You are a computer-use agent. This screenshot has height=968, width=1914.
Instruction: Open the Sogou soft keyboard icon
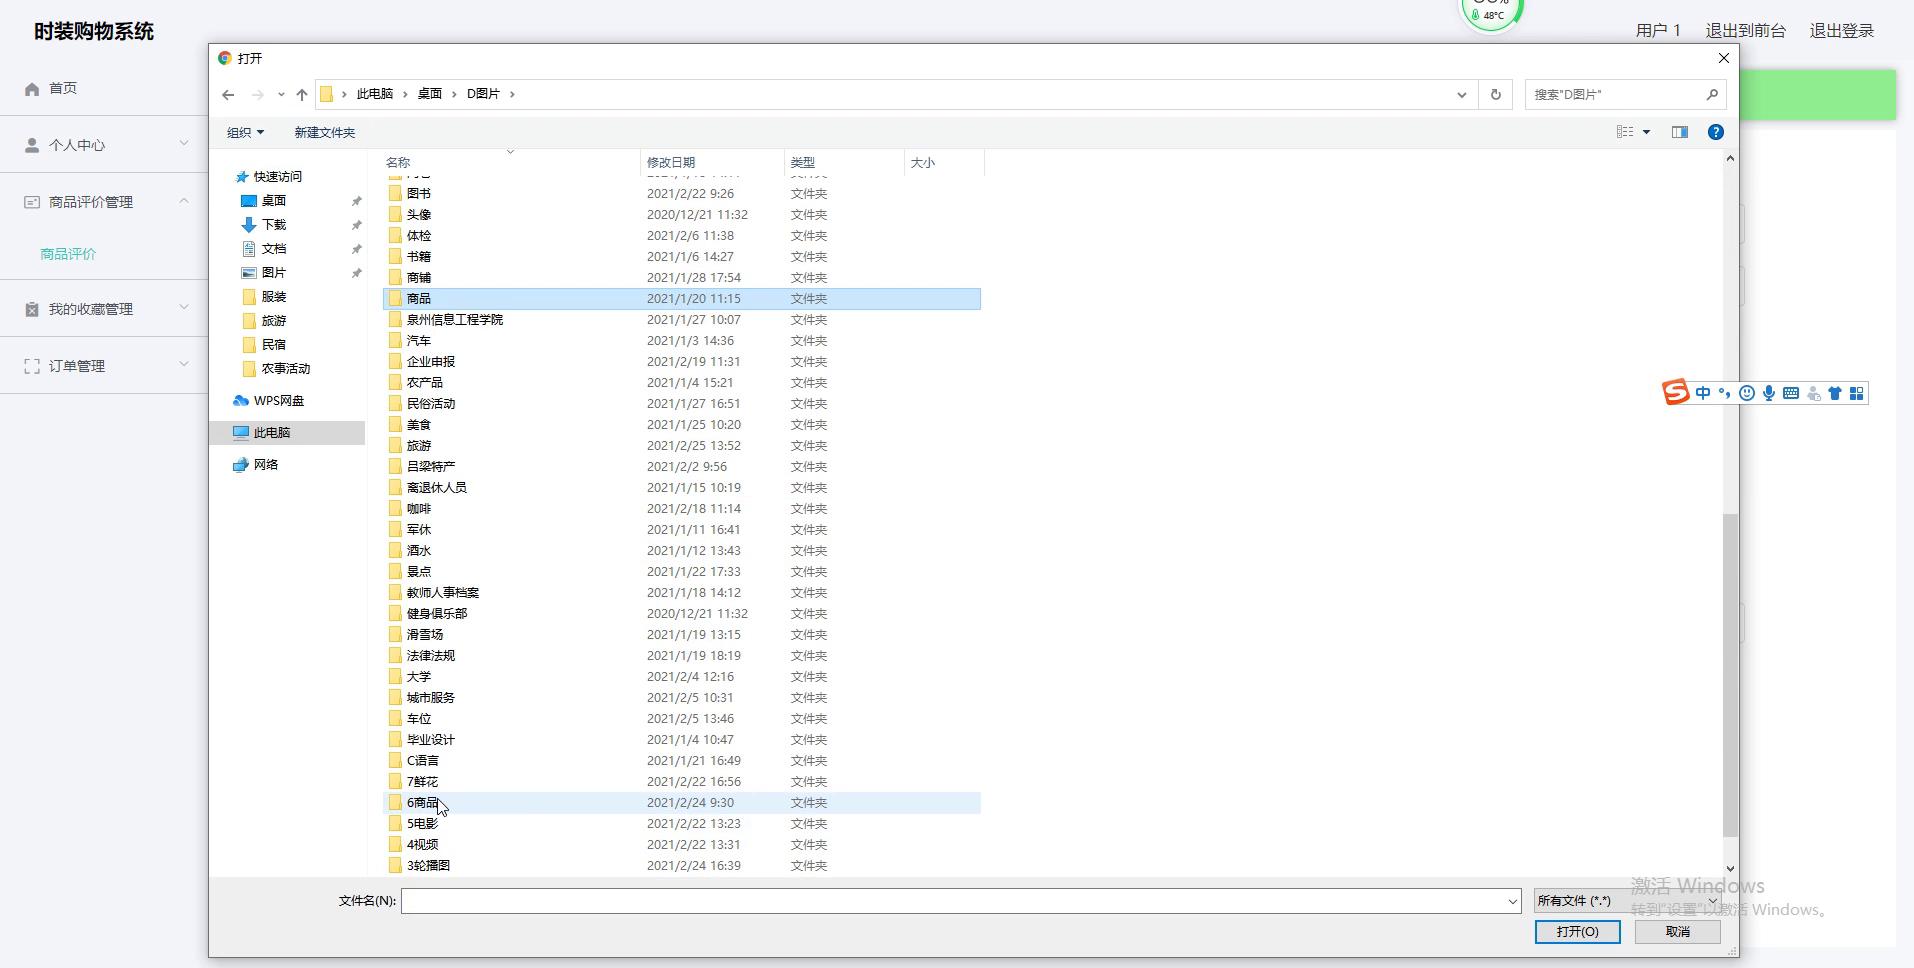click(1791, 393)
